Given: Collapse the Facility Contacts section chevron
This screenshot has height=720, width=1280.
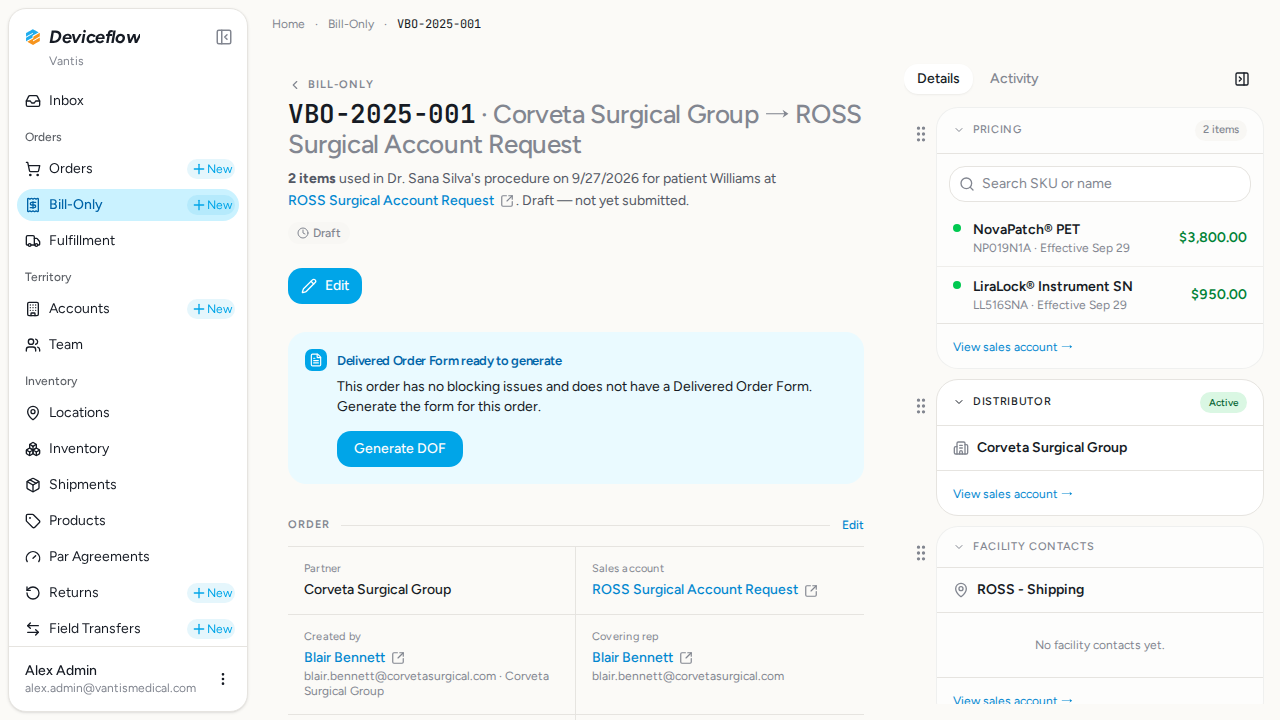Looking at the screenshot, I should pyautogui.click(x=959, y=547).
